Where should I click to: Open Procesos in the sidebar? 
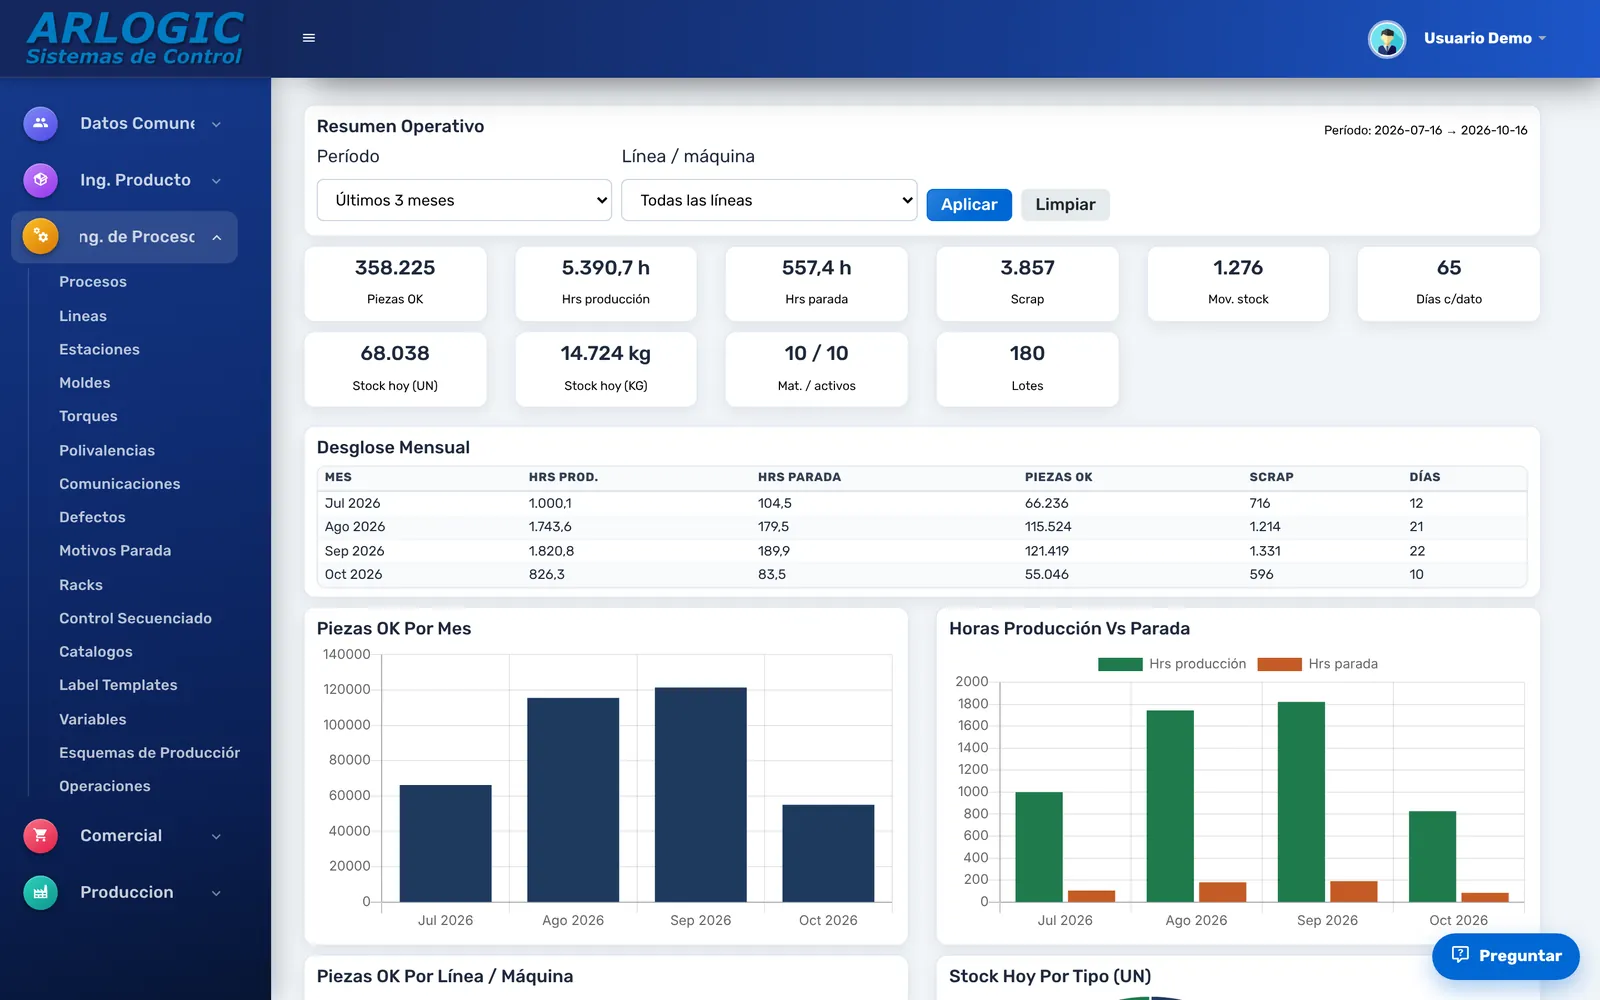coord(93,282)
